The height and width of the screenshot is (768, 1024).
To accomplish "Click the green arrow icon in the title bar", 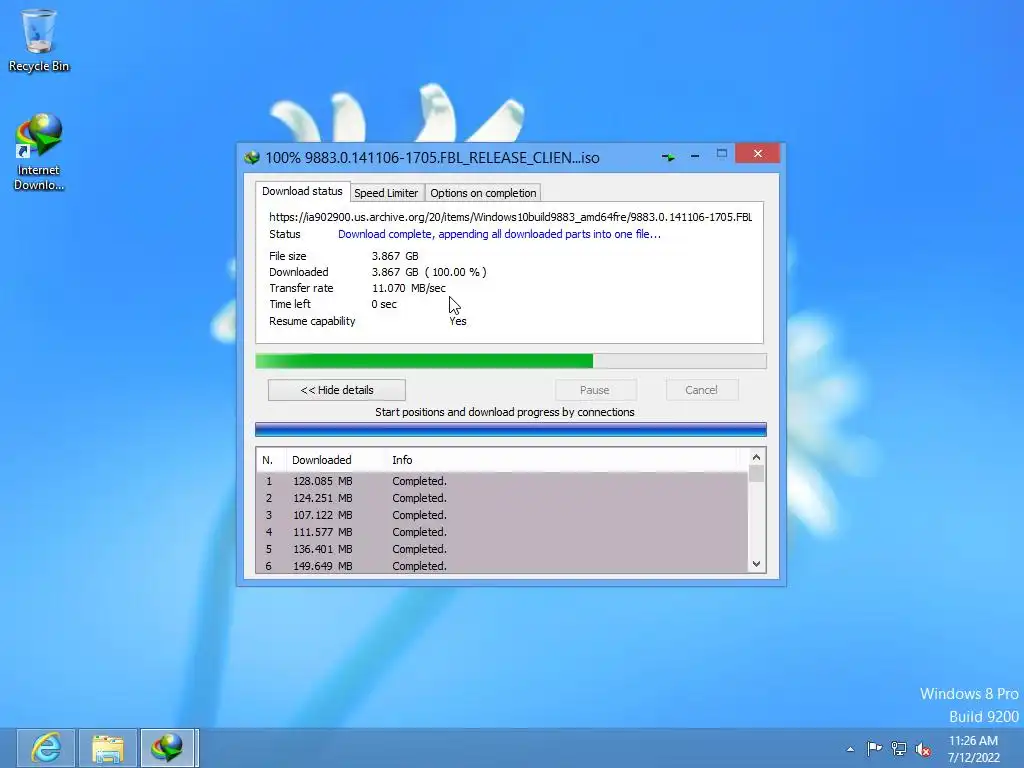I will pos(668,157).
